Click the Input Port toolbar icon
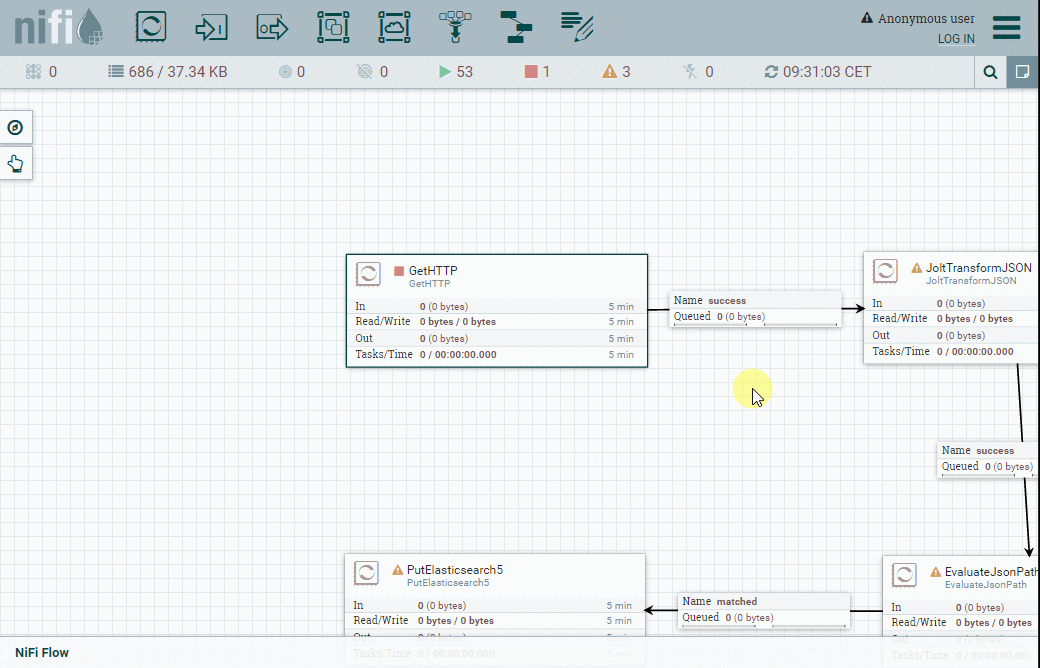Viewport: 1040px width, 668px height. pyautogui.click(x=212, y=27)
